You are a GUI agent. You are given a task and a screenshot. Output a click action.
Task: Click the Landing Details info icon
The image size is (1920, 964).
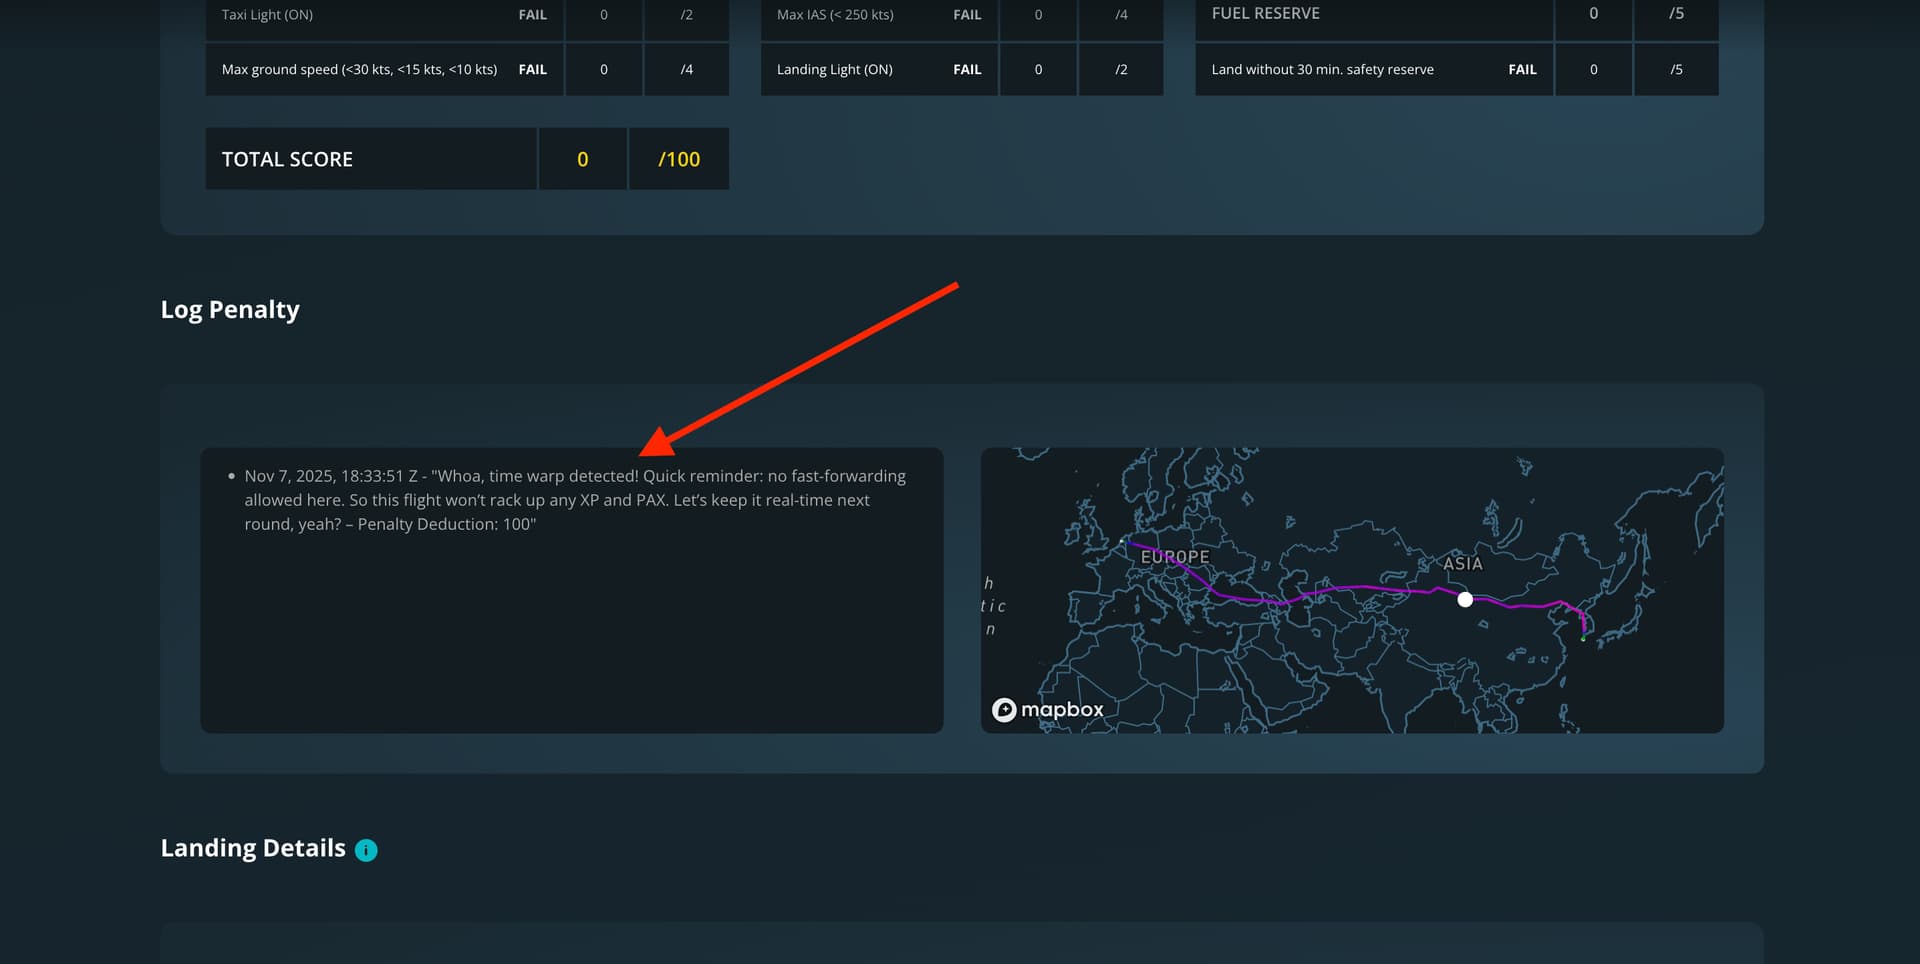(366, 850)
